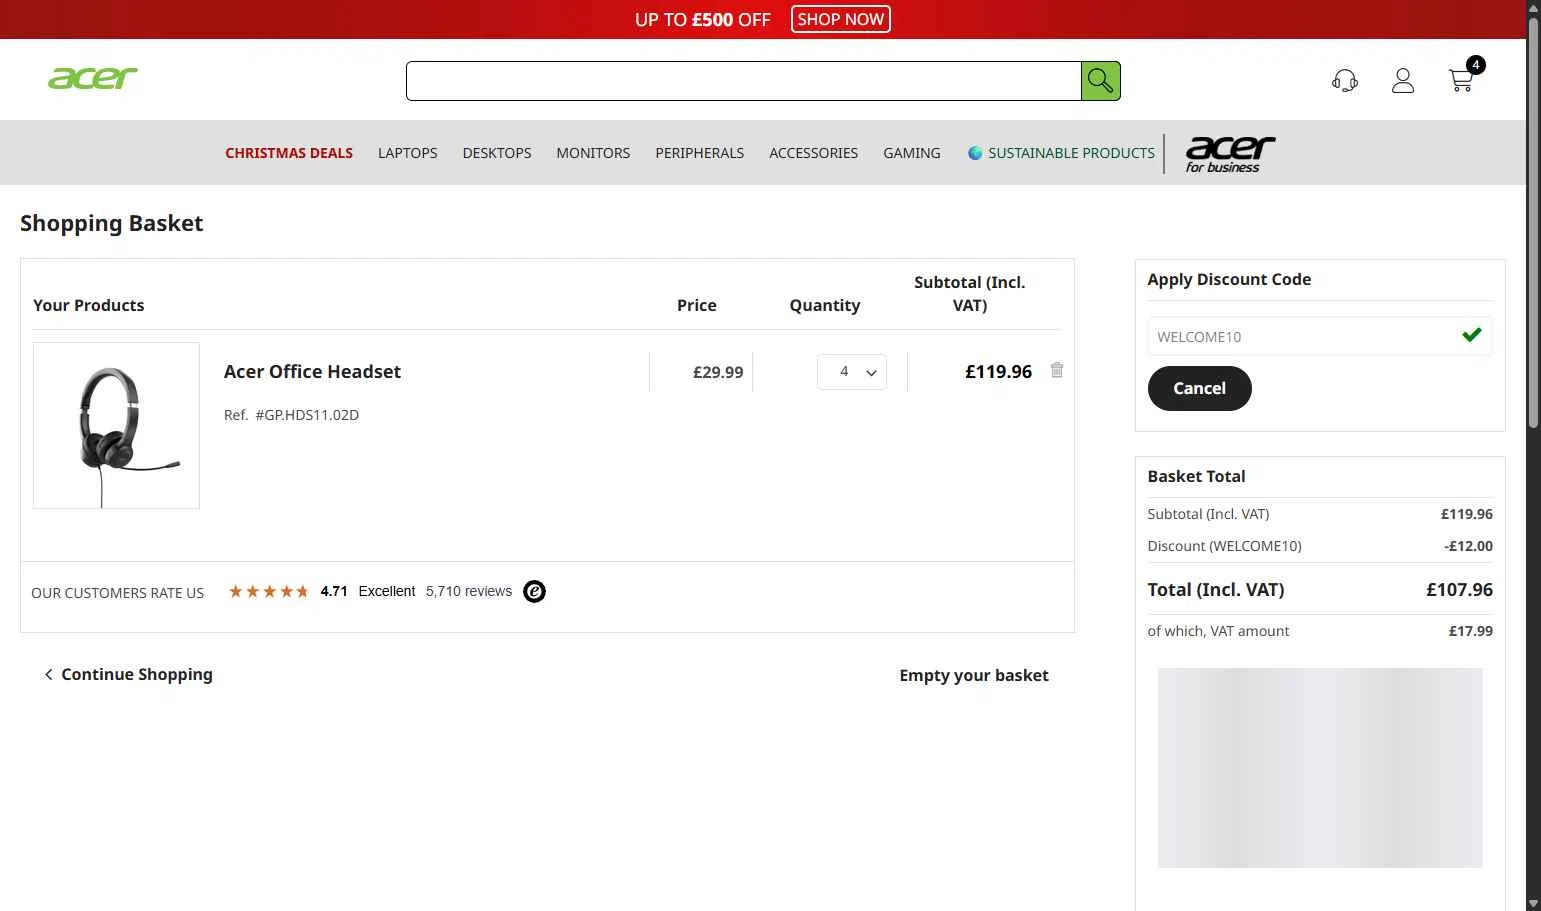Image resolution: width=1541 pixels, height=911 pixels.
Task: Click inside the search input field
Action: tap(744, 81)
